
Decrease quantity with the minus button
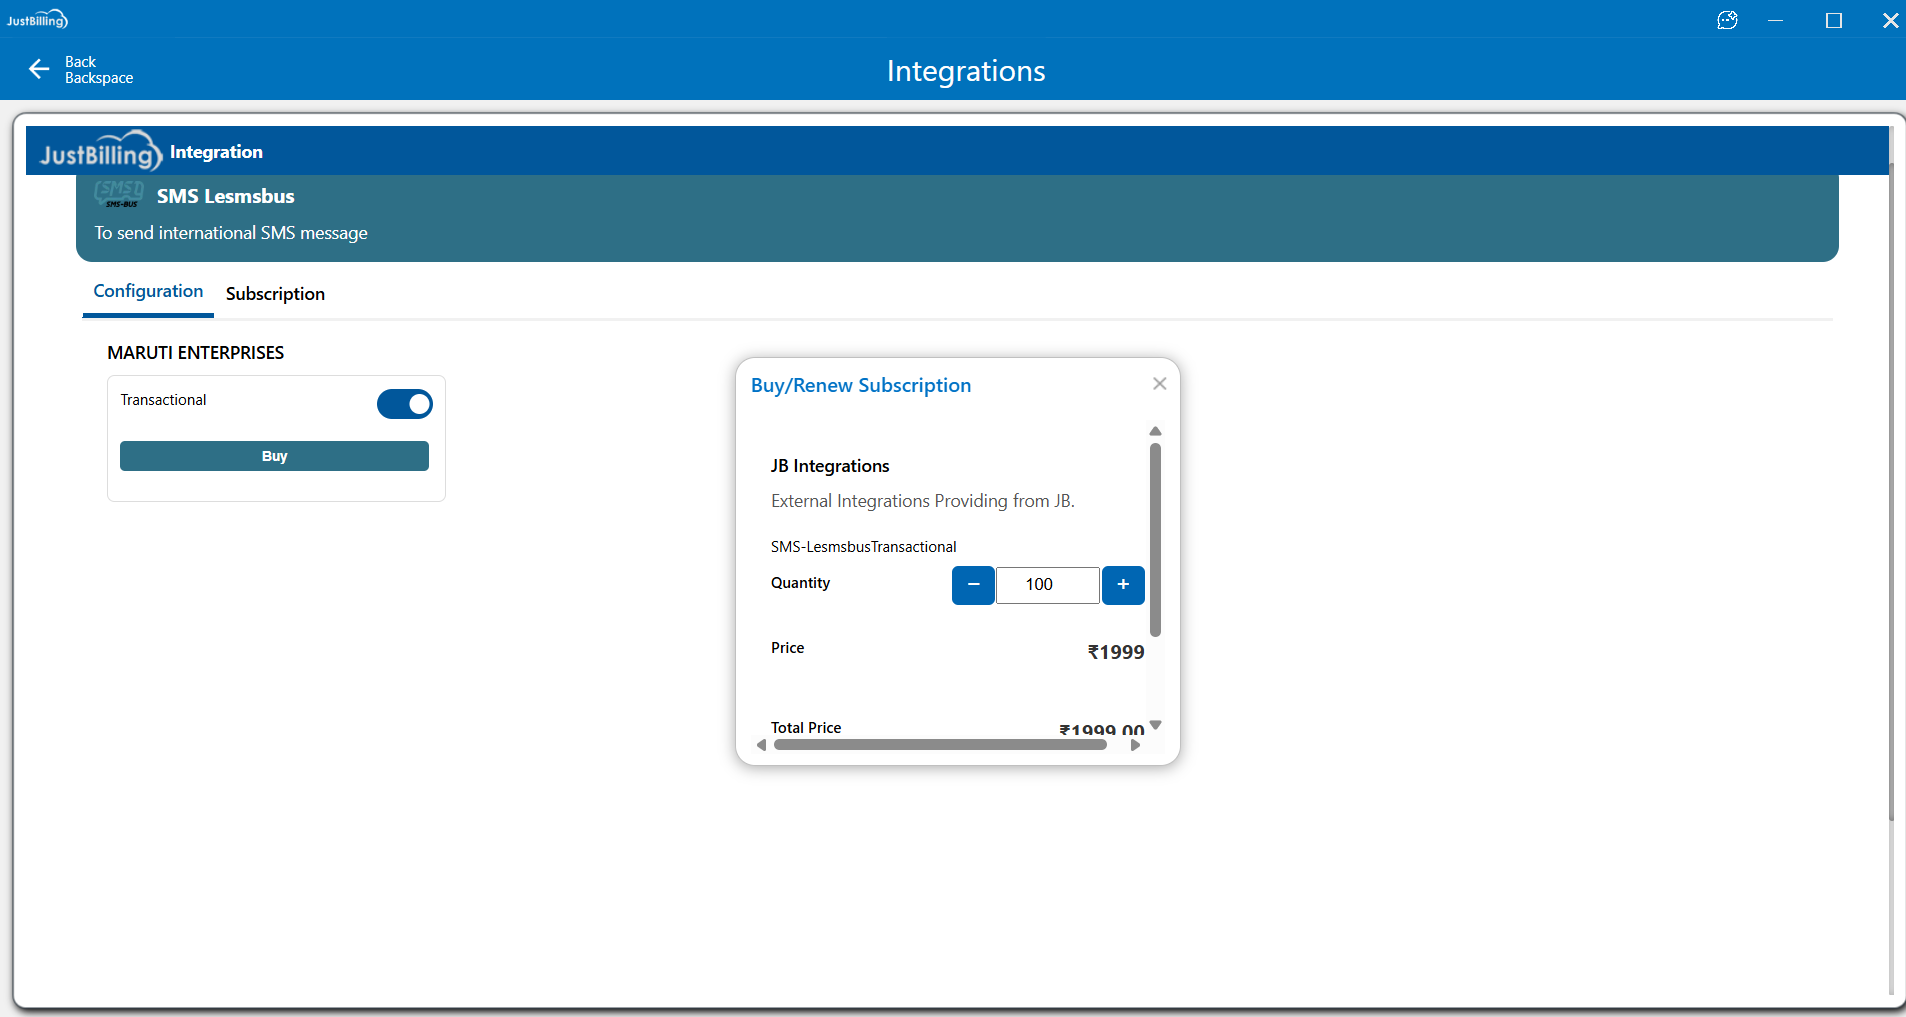[973, 585]
